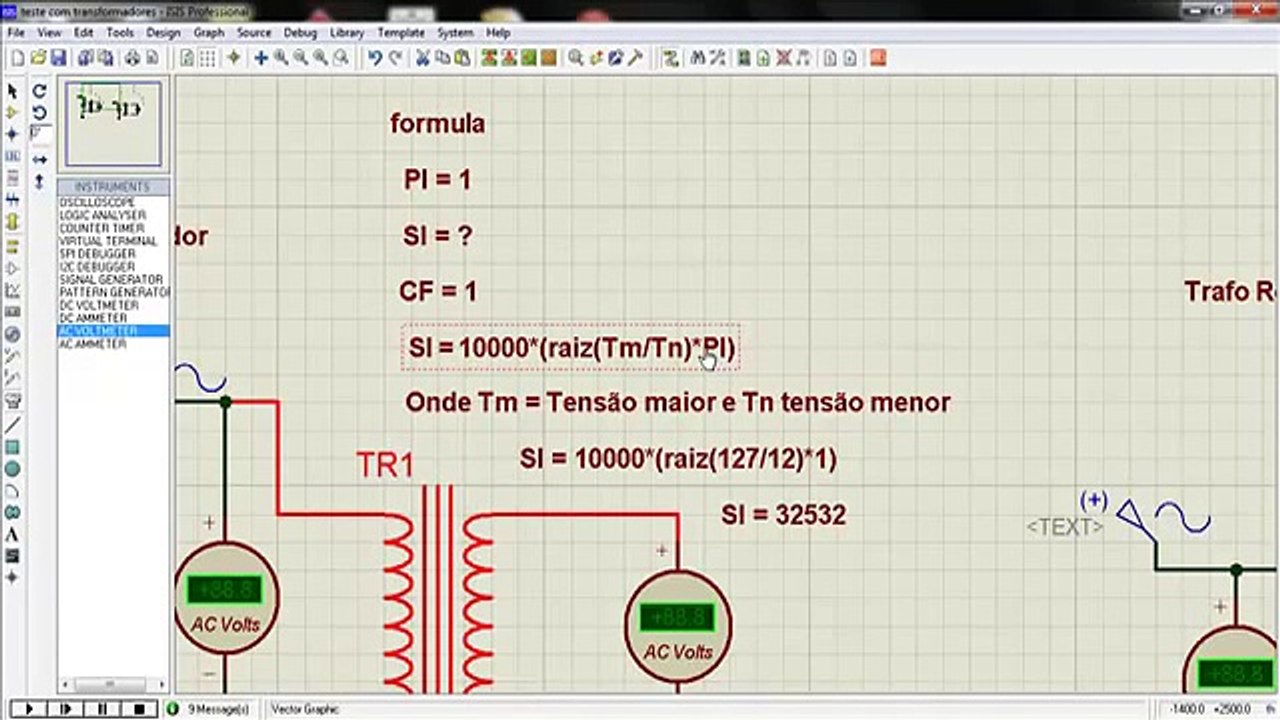
Task: Click the middle AC Volts meter
Action: 678,627
